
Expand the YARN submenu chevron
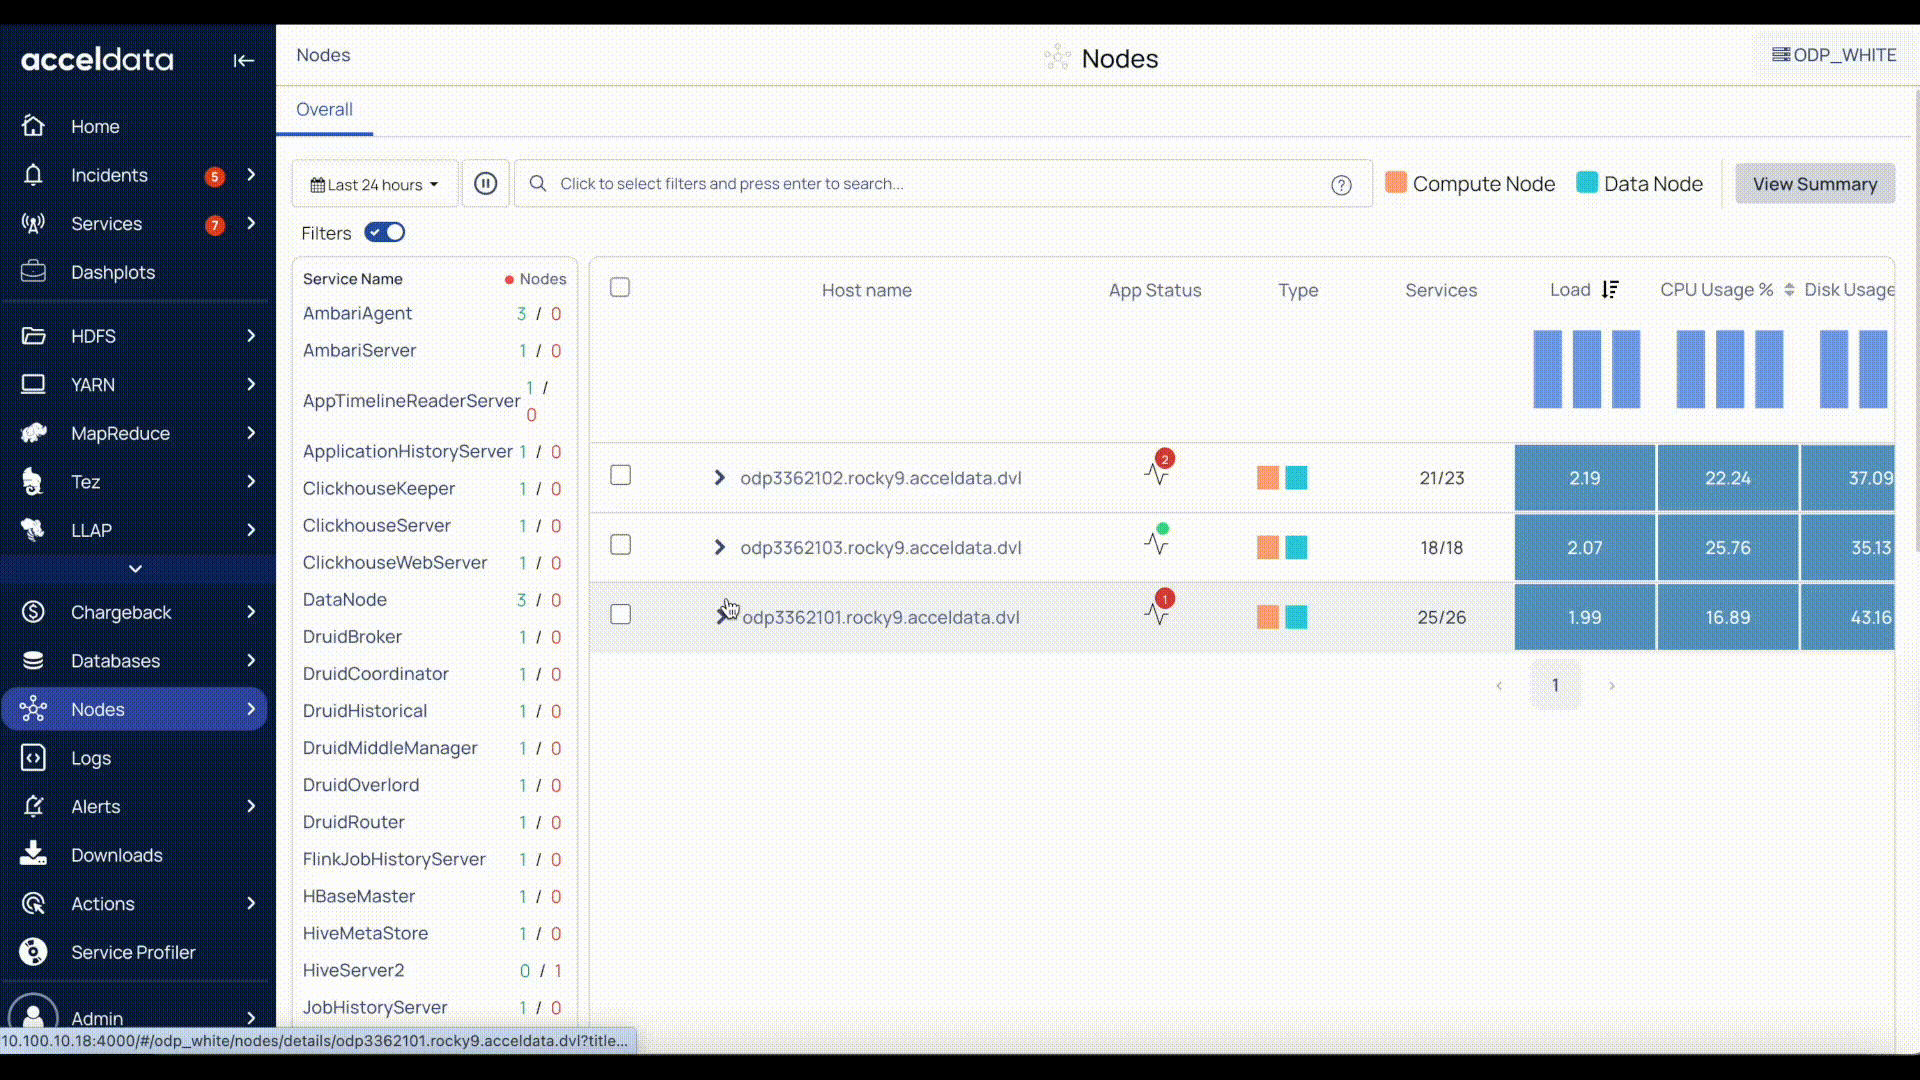(251, 384)
